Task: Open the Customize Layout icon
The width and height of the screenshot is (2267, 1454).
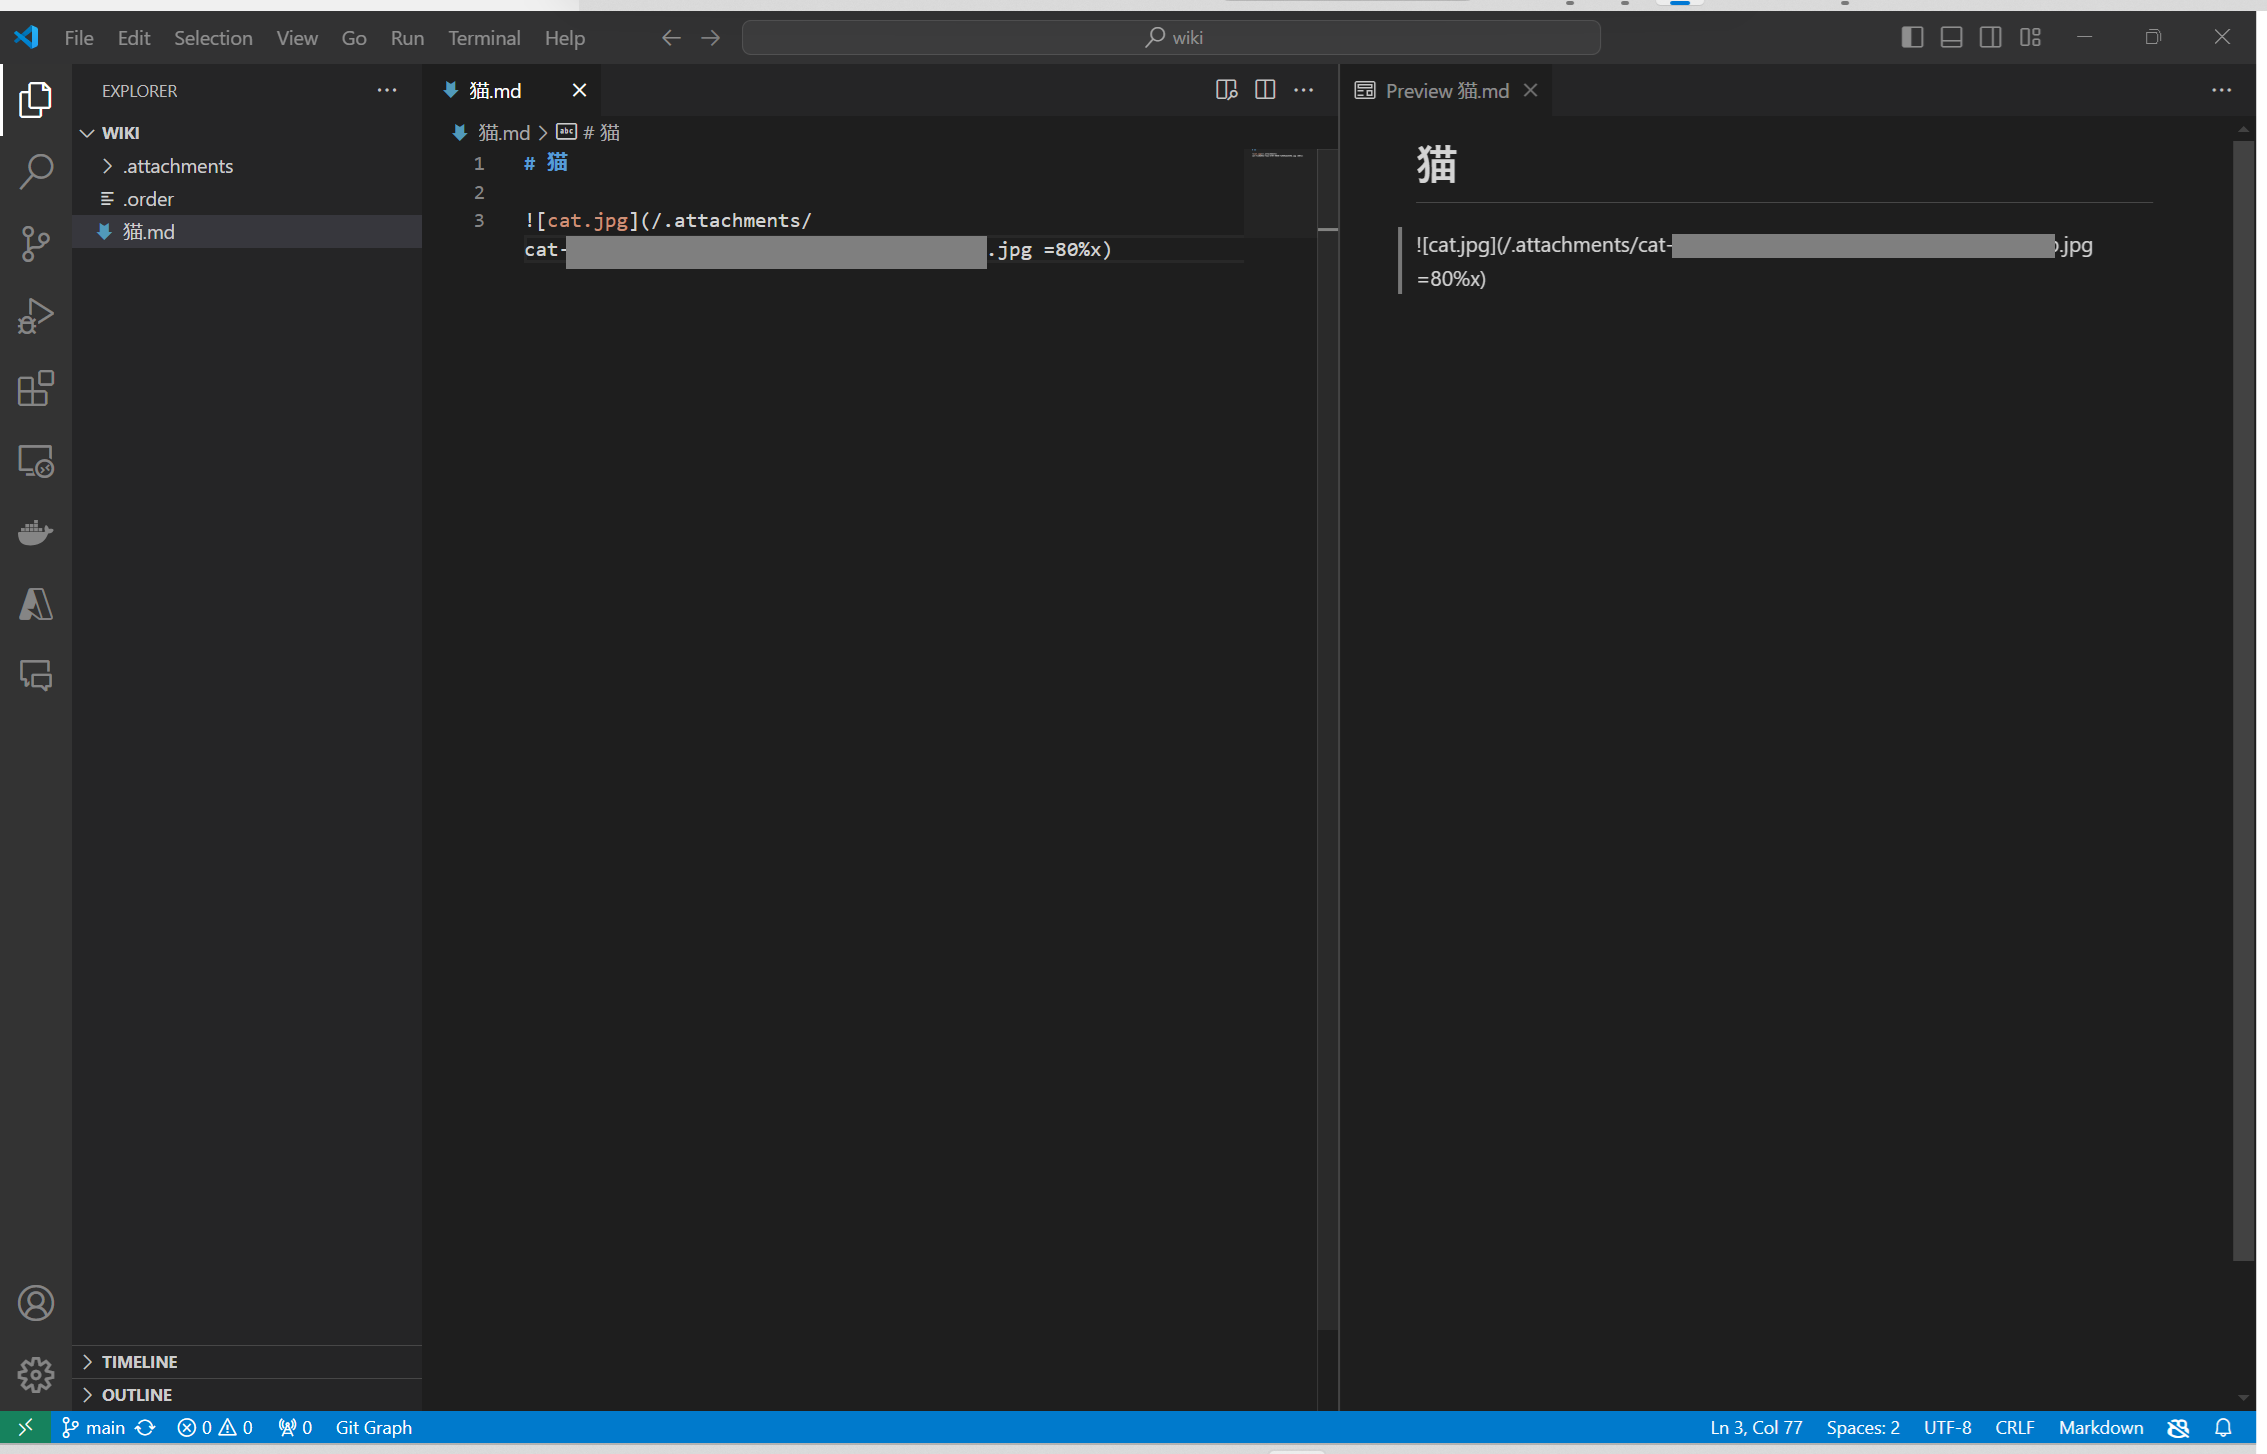Action: 2030,37
